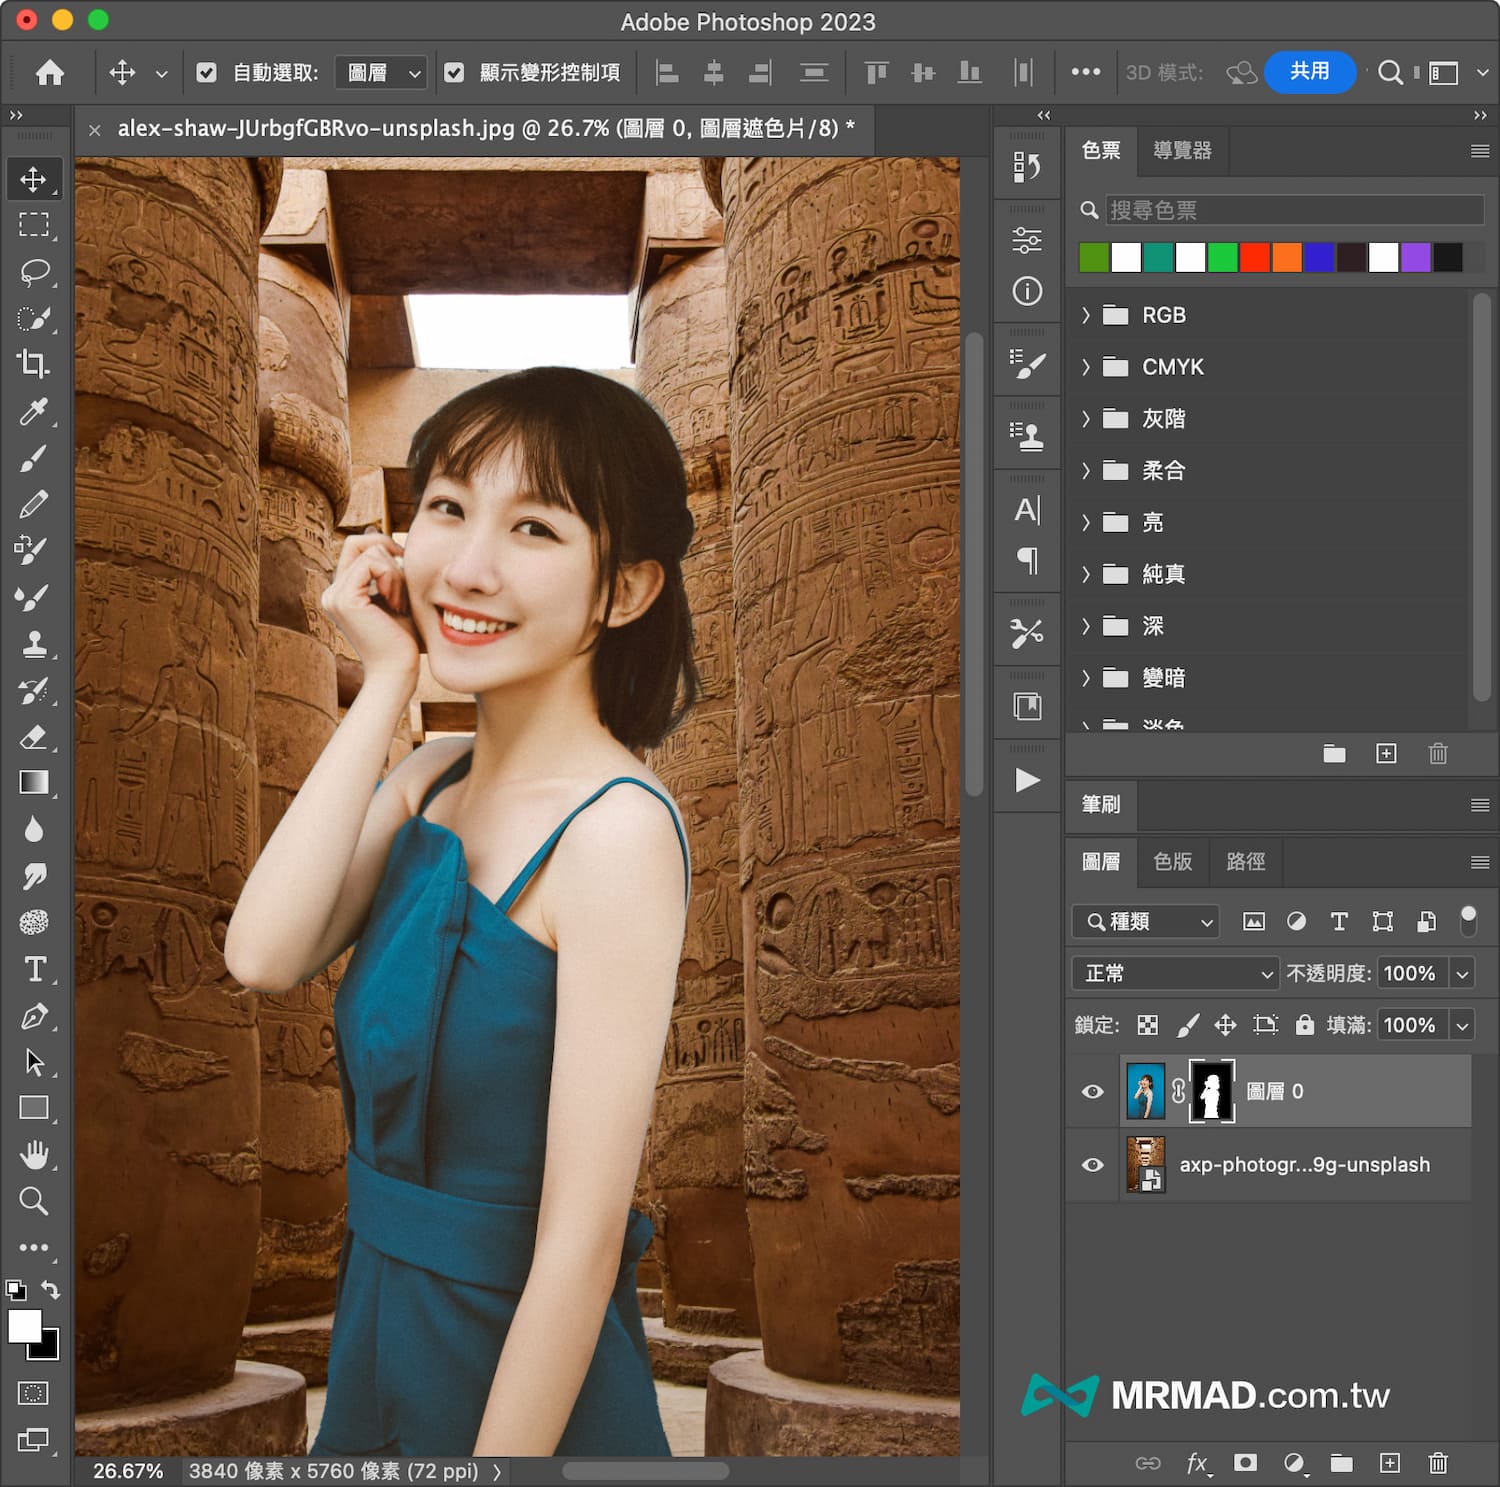Swap foreground and background colors
This screenshot has height=1487, width=1500.
point(51,1290)
